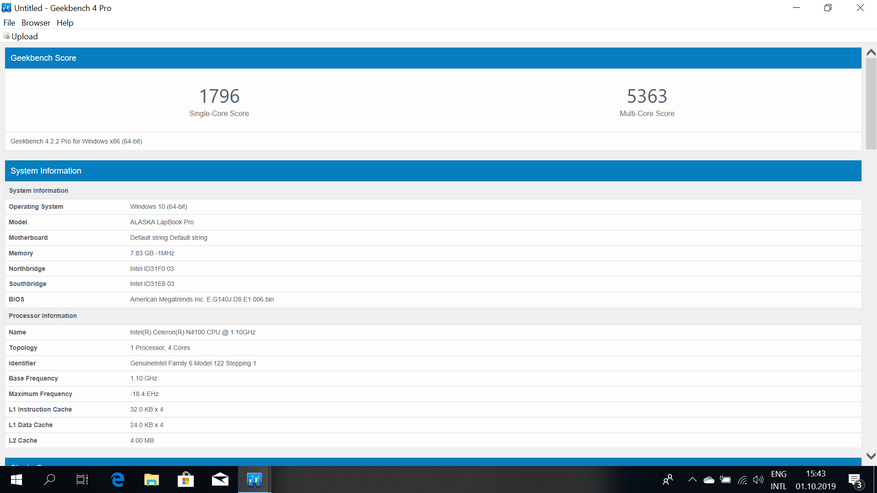Click the 4.00 MB L2 cache value
Image resolution: width=877 pixels, height=493 pixels.
pos(142,440)
